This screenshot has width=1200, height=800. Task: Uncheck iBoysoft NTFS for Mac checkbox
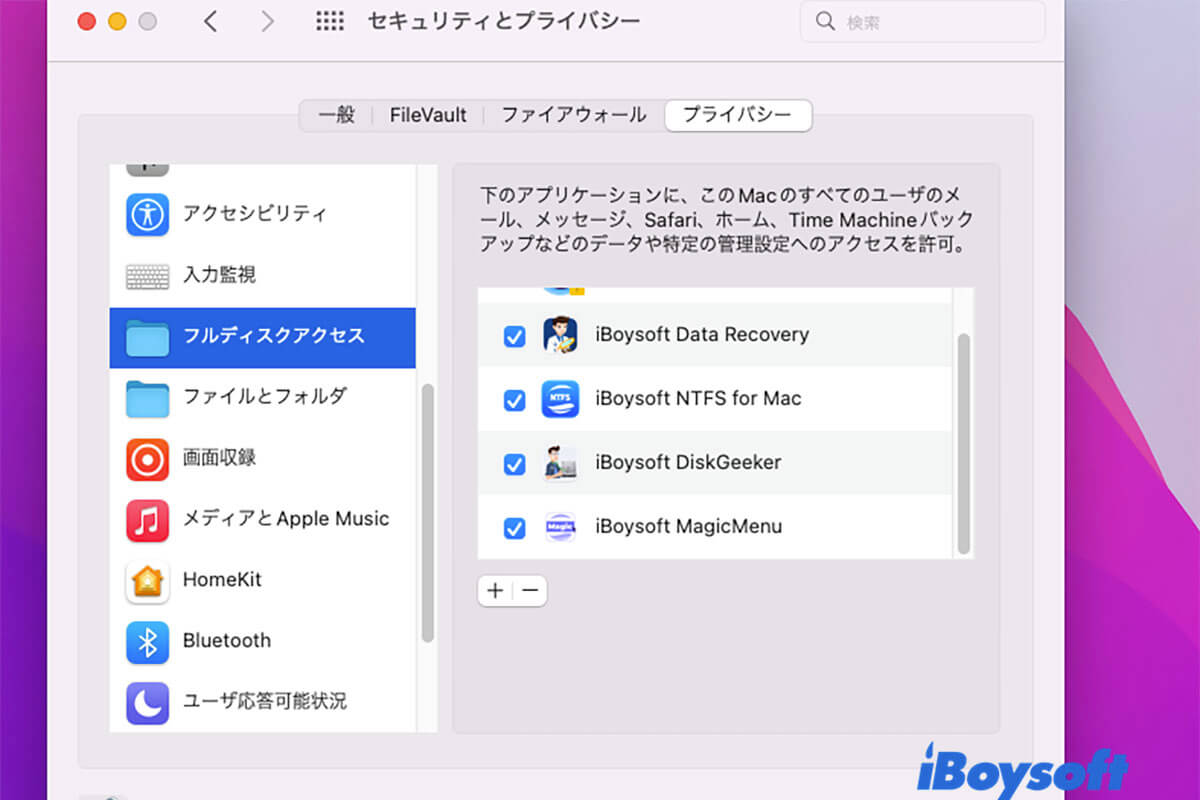pos(514,400)
